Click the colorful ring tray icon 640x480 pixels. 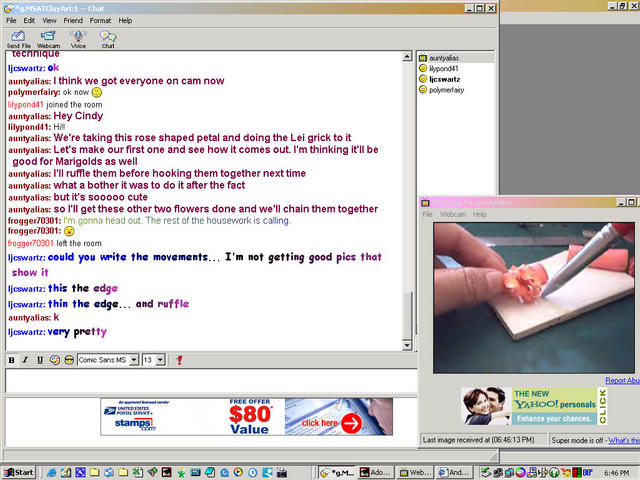tap(520, 473)
